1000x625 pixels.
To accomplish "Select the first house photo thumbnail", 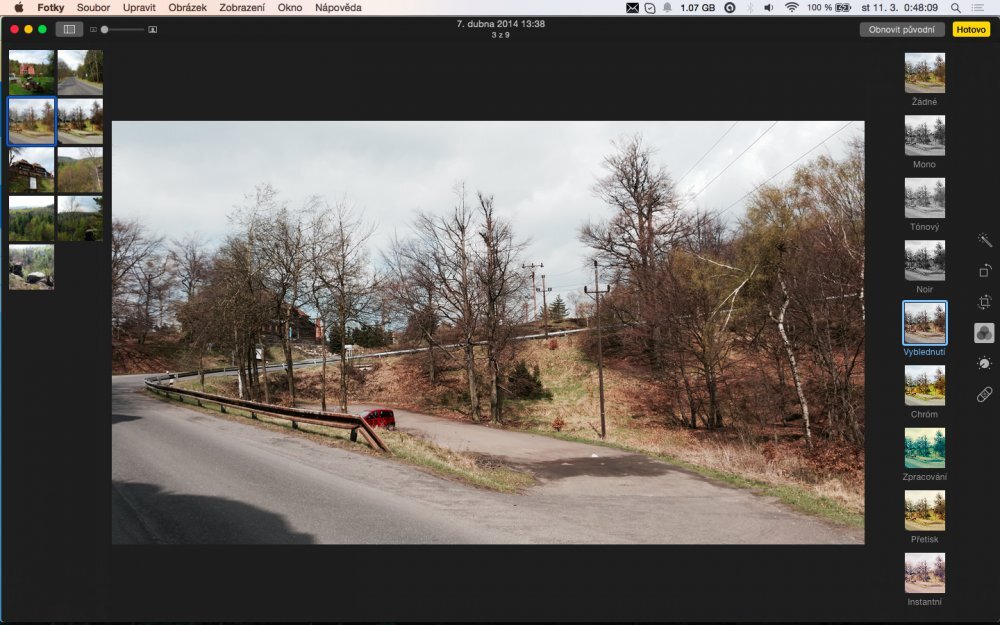I will 31,72.
